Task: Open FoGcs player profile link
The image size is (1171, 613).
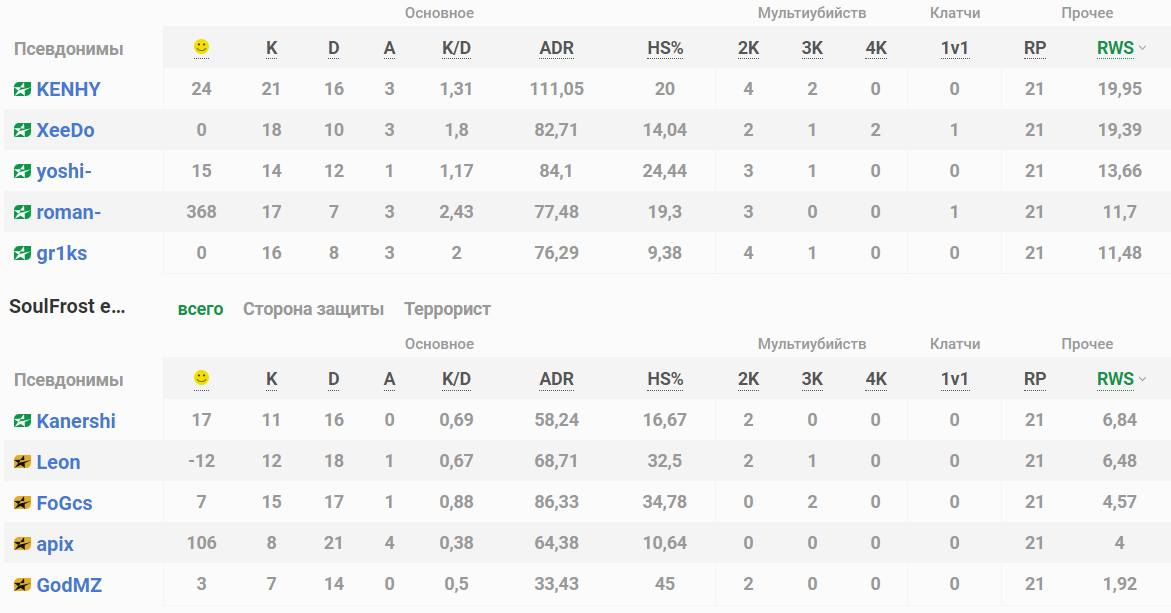Action: point(64,503)
